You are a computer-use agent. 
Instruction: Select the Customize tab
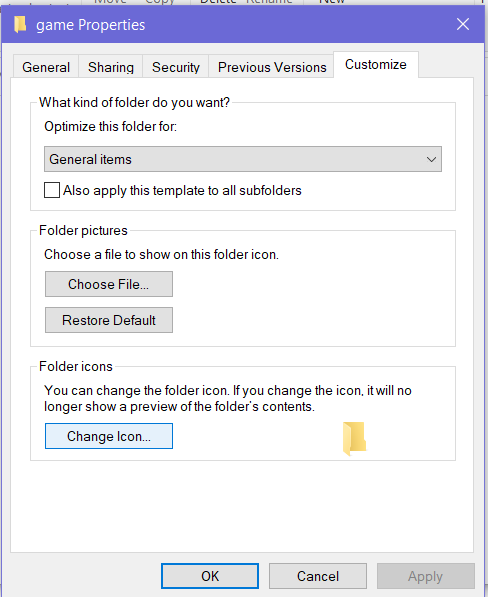point(376,64)
